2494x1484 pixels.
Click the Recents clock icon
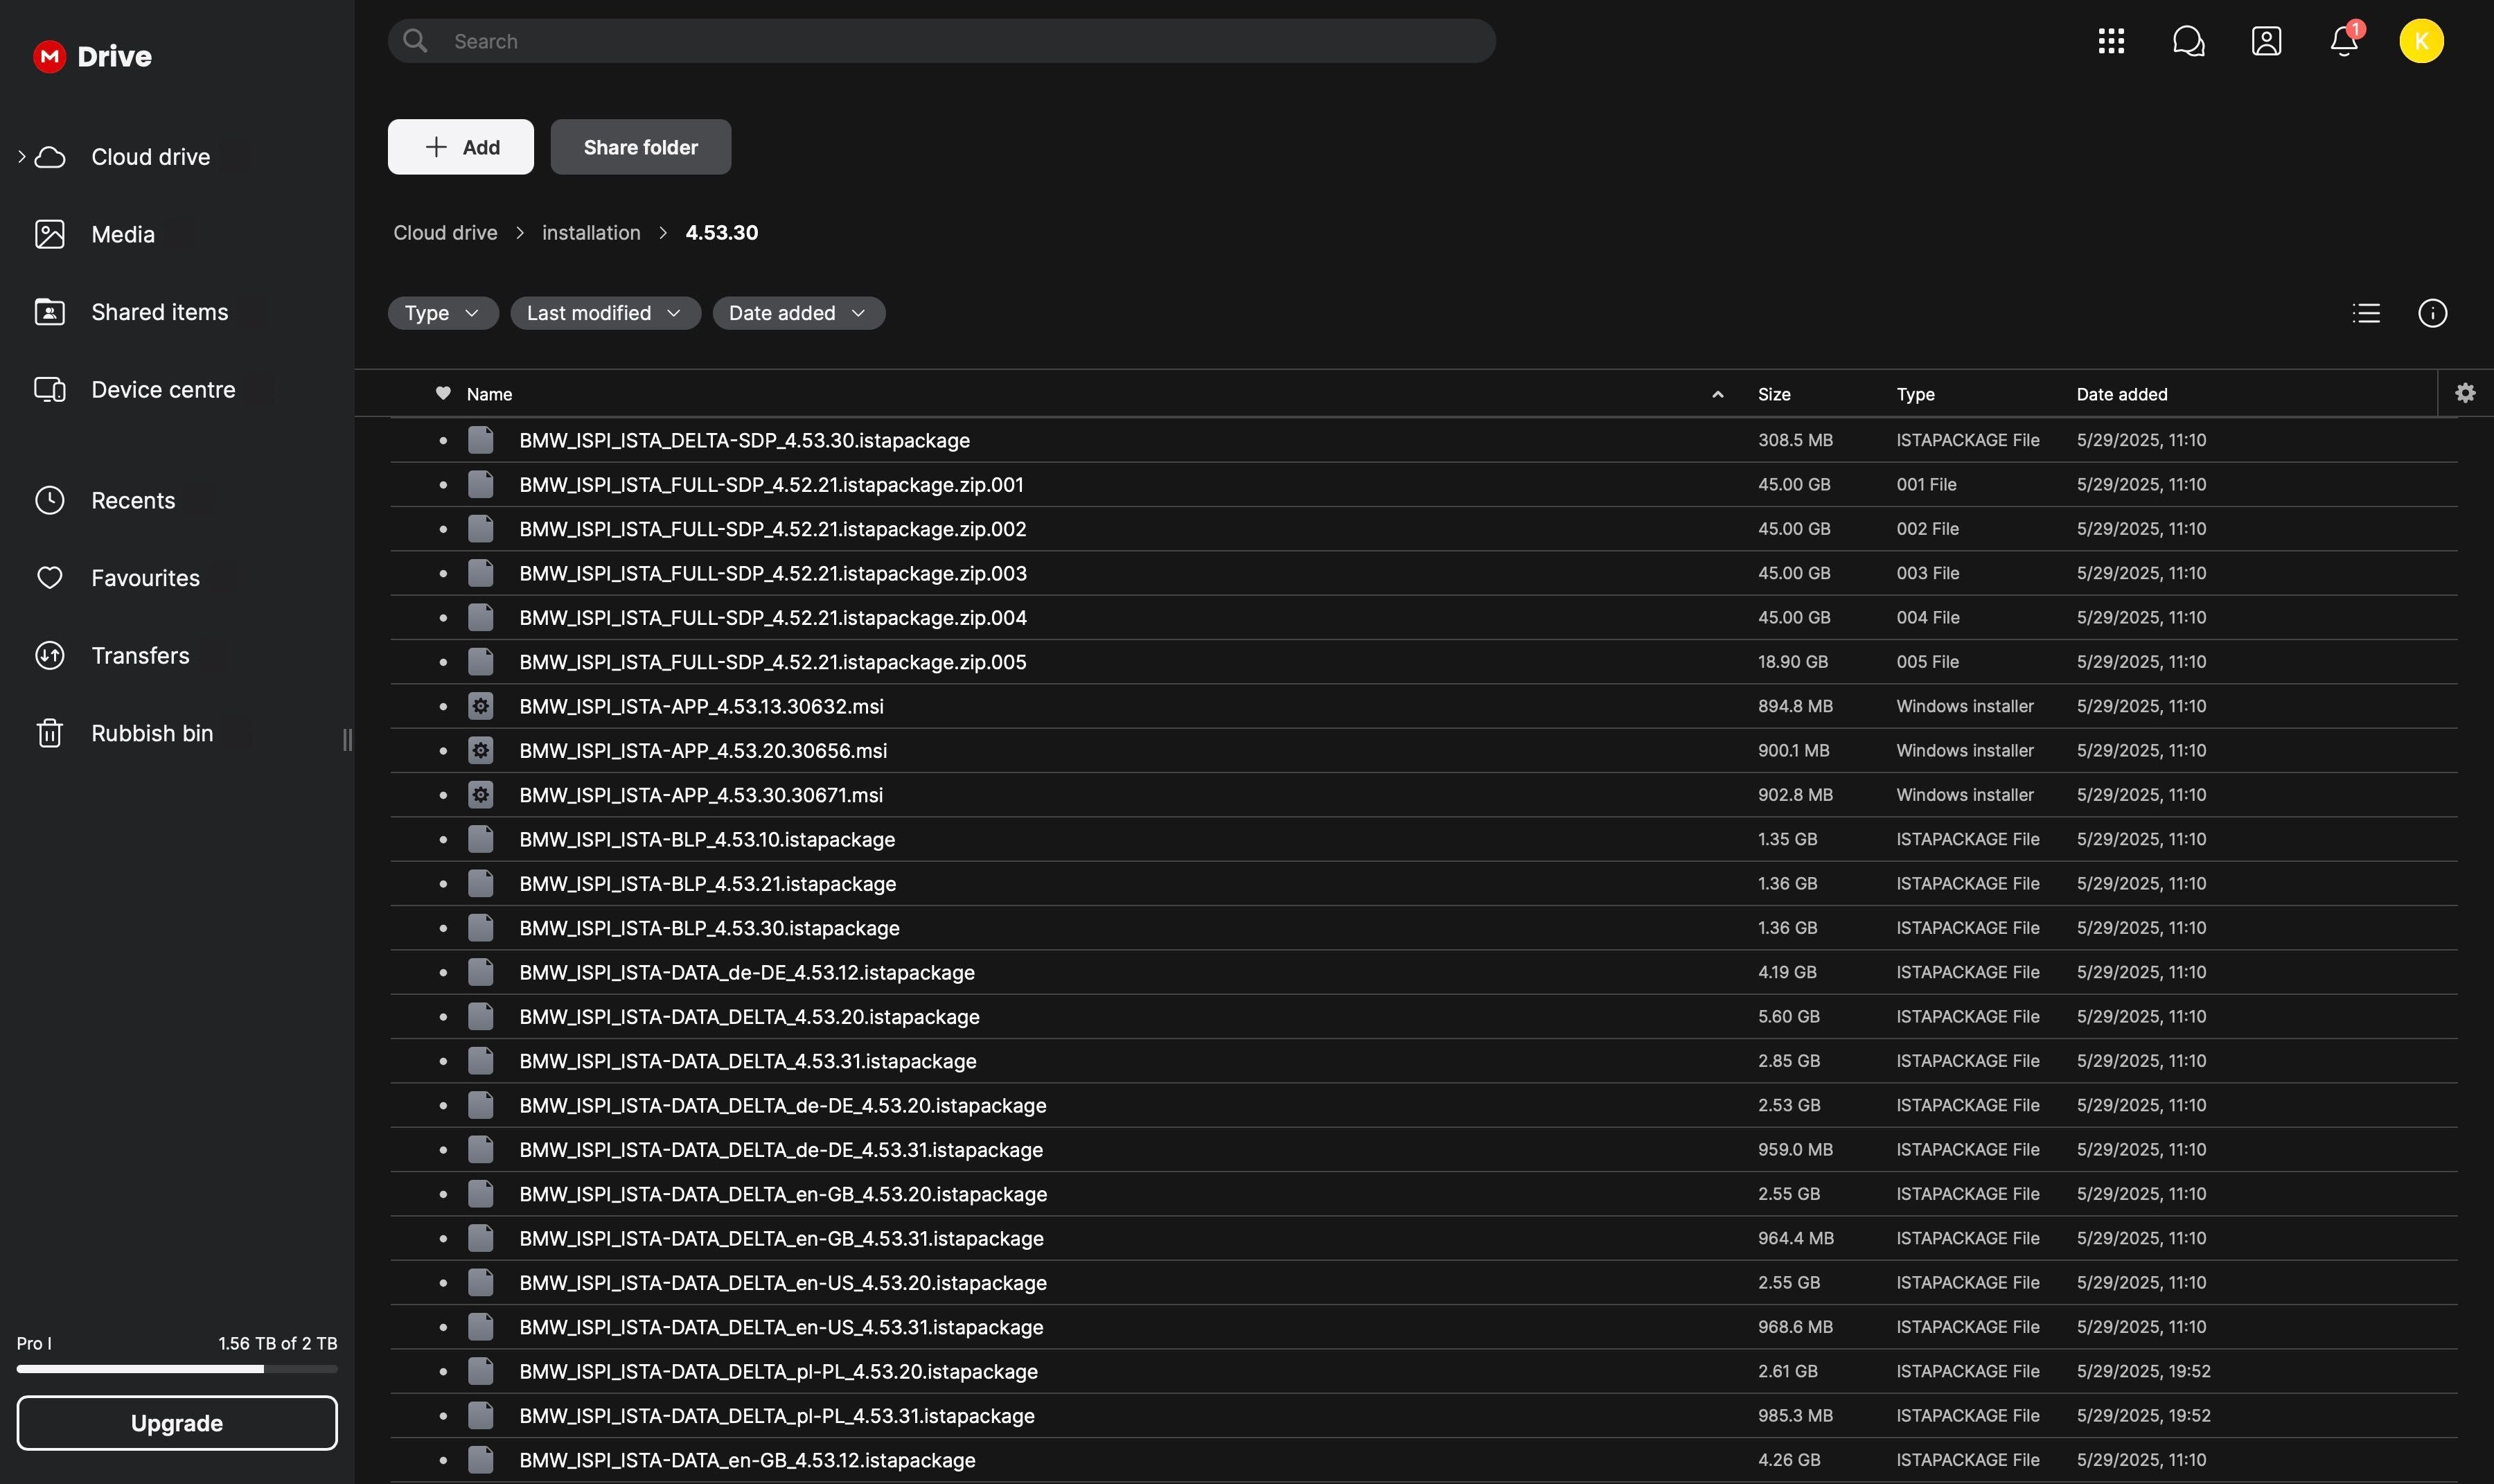pos(50,500)
